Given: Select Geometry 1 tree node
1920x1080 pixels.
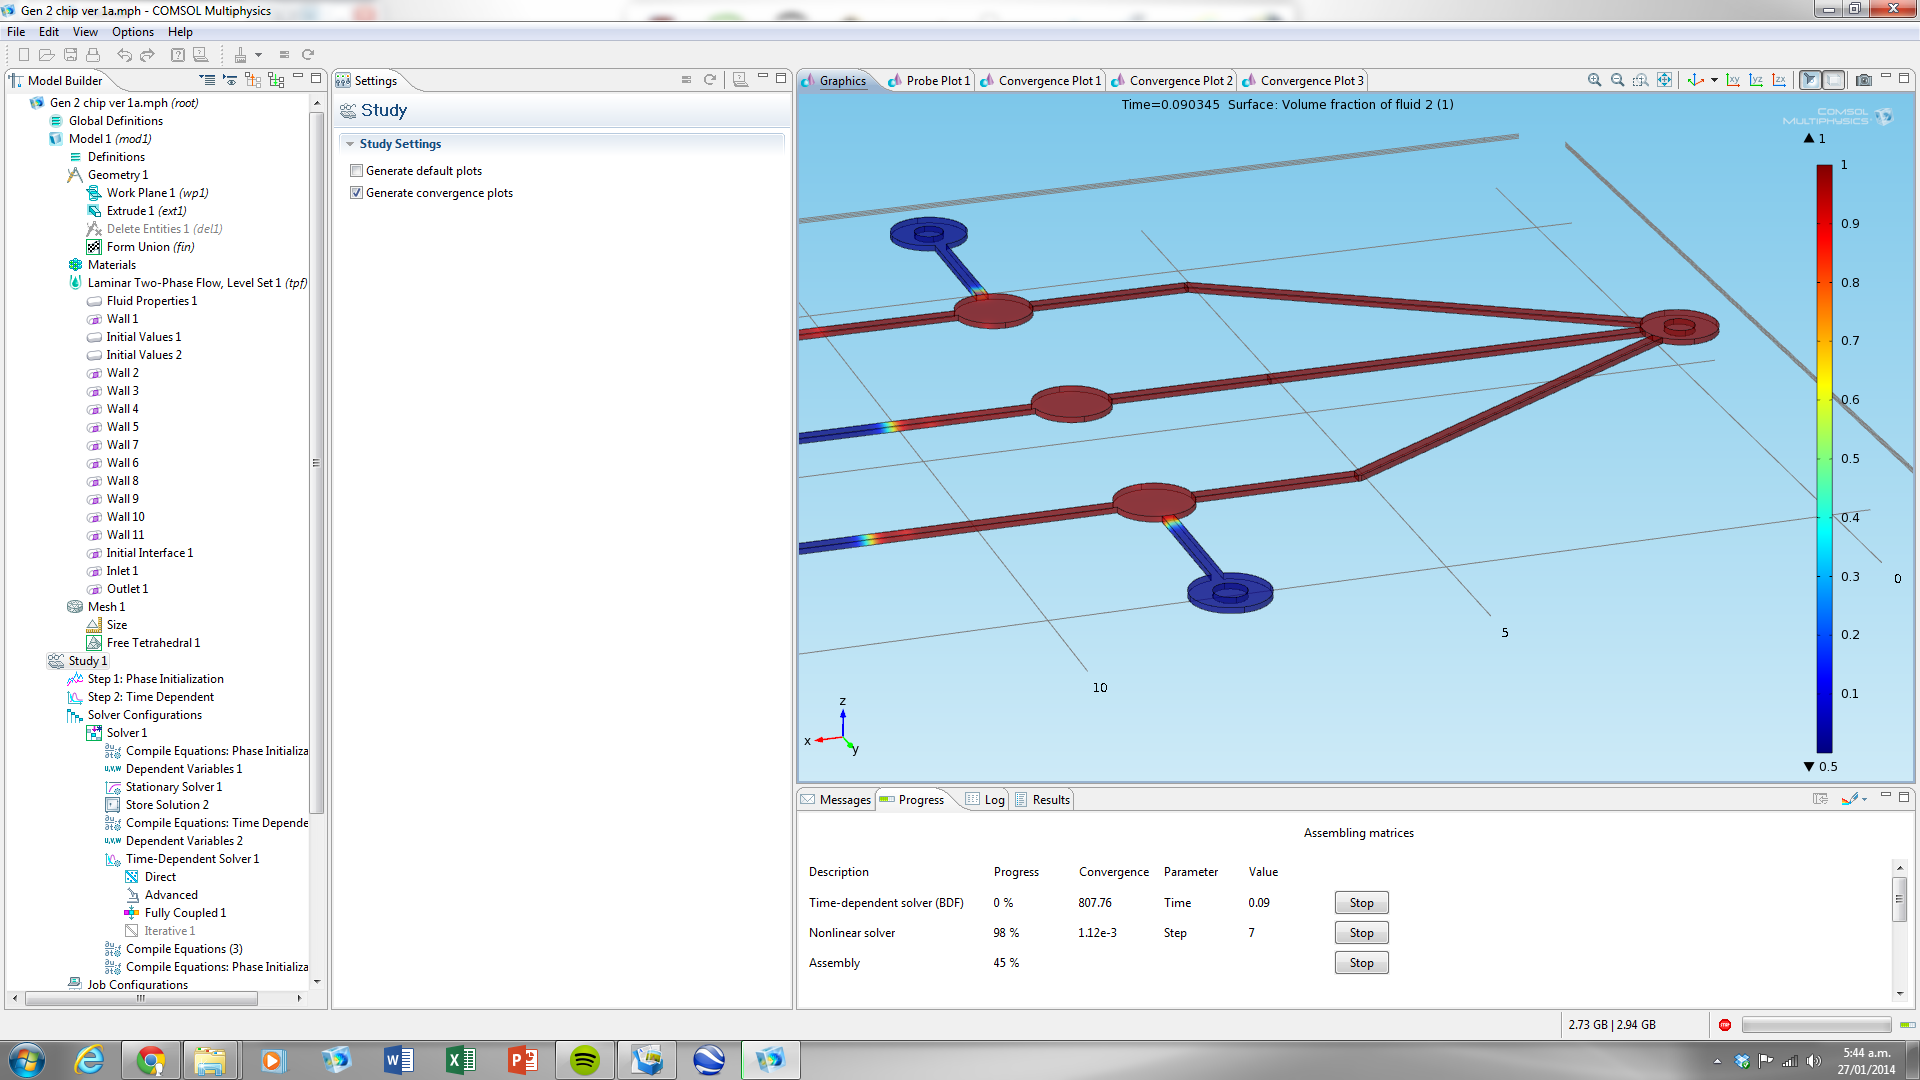Looking at the screenshot, I should point(117,175).
